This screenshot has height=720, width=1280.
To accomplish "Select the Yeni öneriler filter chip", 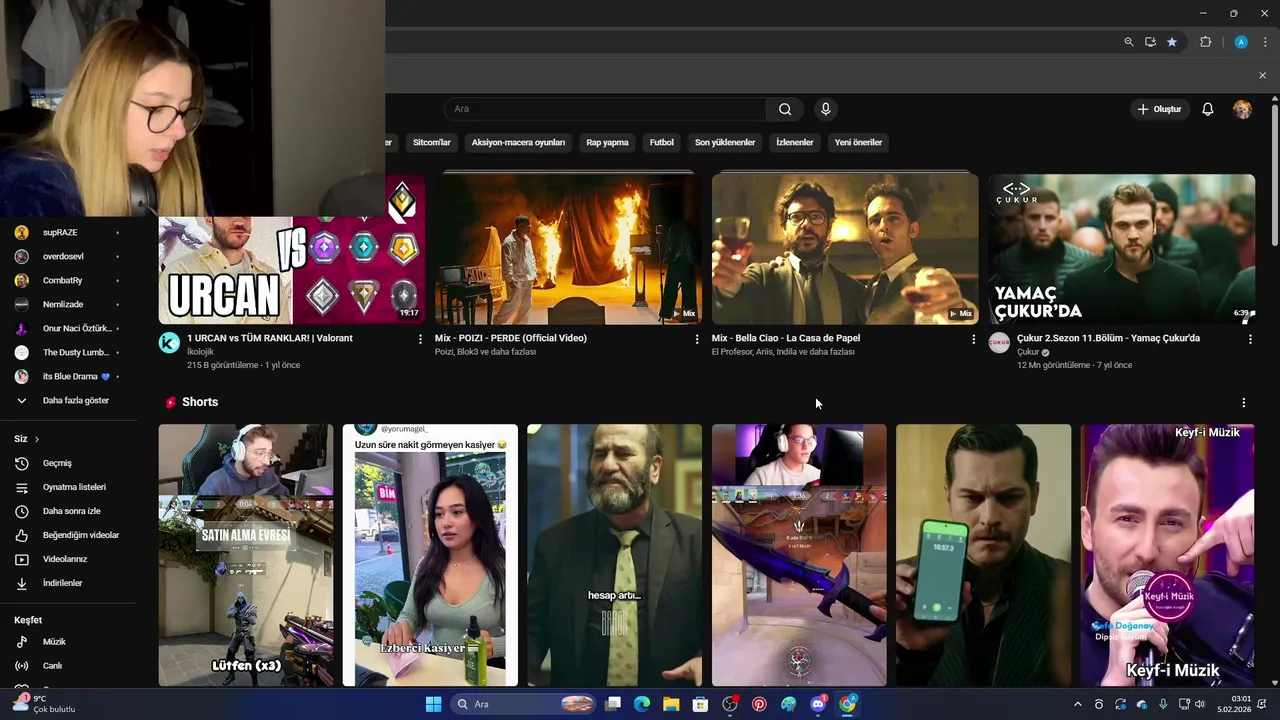I will point(858,142).
